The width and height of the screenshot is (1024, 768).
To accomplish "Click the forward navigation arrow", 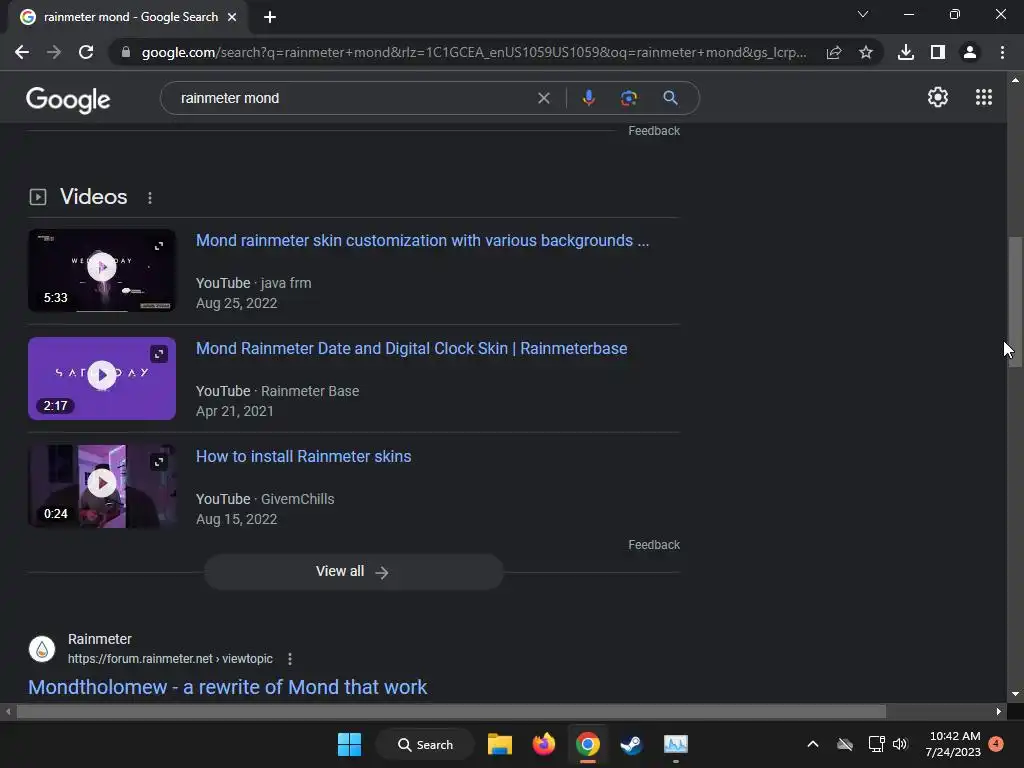I will click(54, 52).
